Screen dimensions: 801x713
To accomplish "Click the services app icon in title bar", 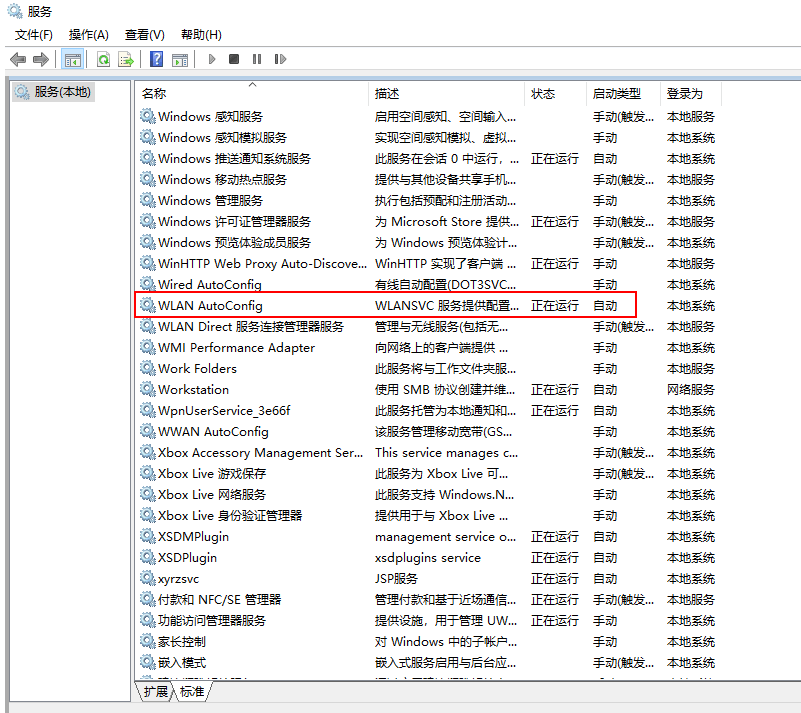I will click(x=15, y=10).
